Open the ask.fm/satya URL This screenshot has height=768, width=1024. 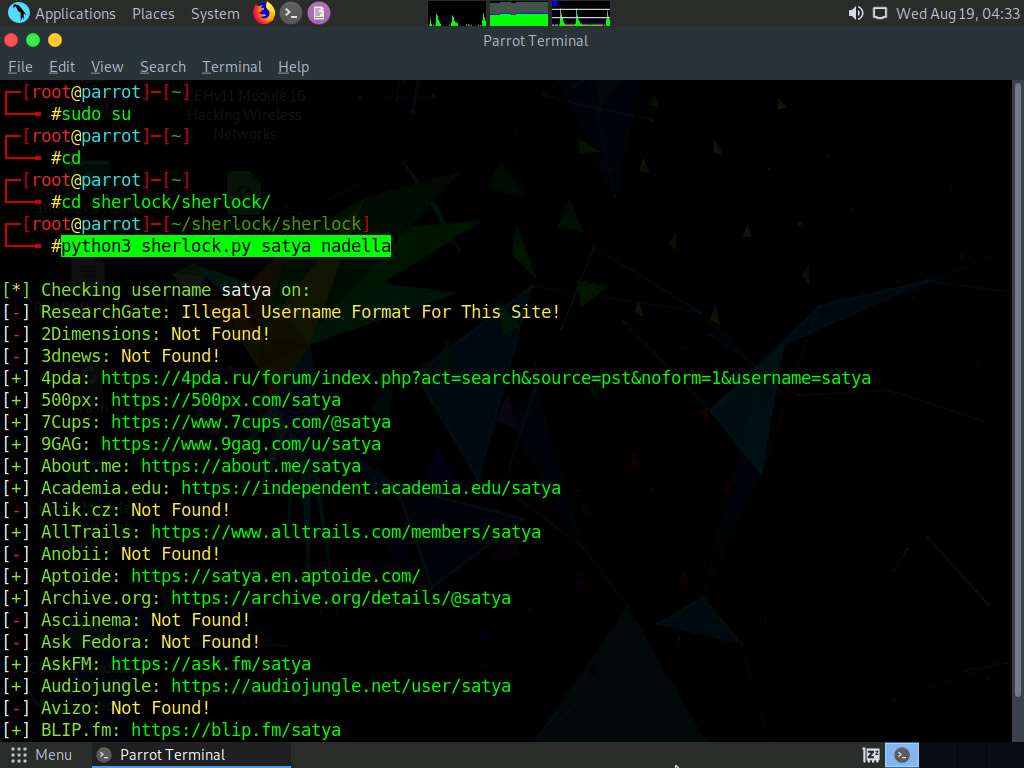click(x=211, y=664)
